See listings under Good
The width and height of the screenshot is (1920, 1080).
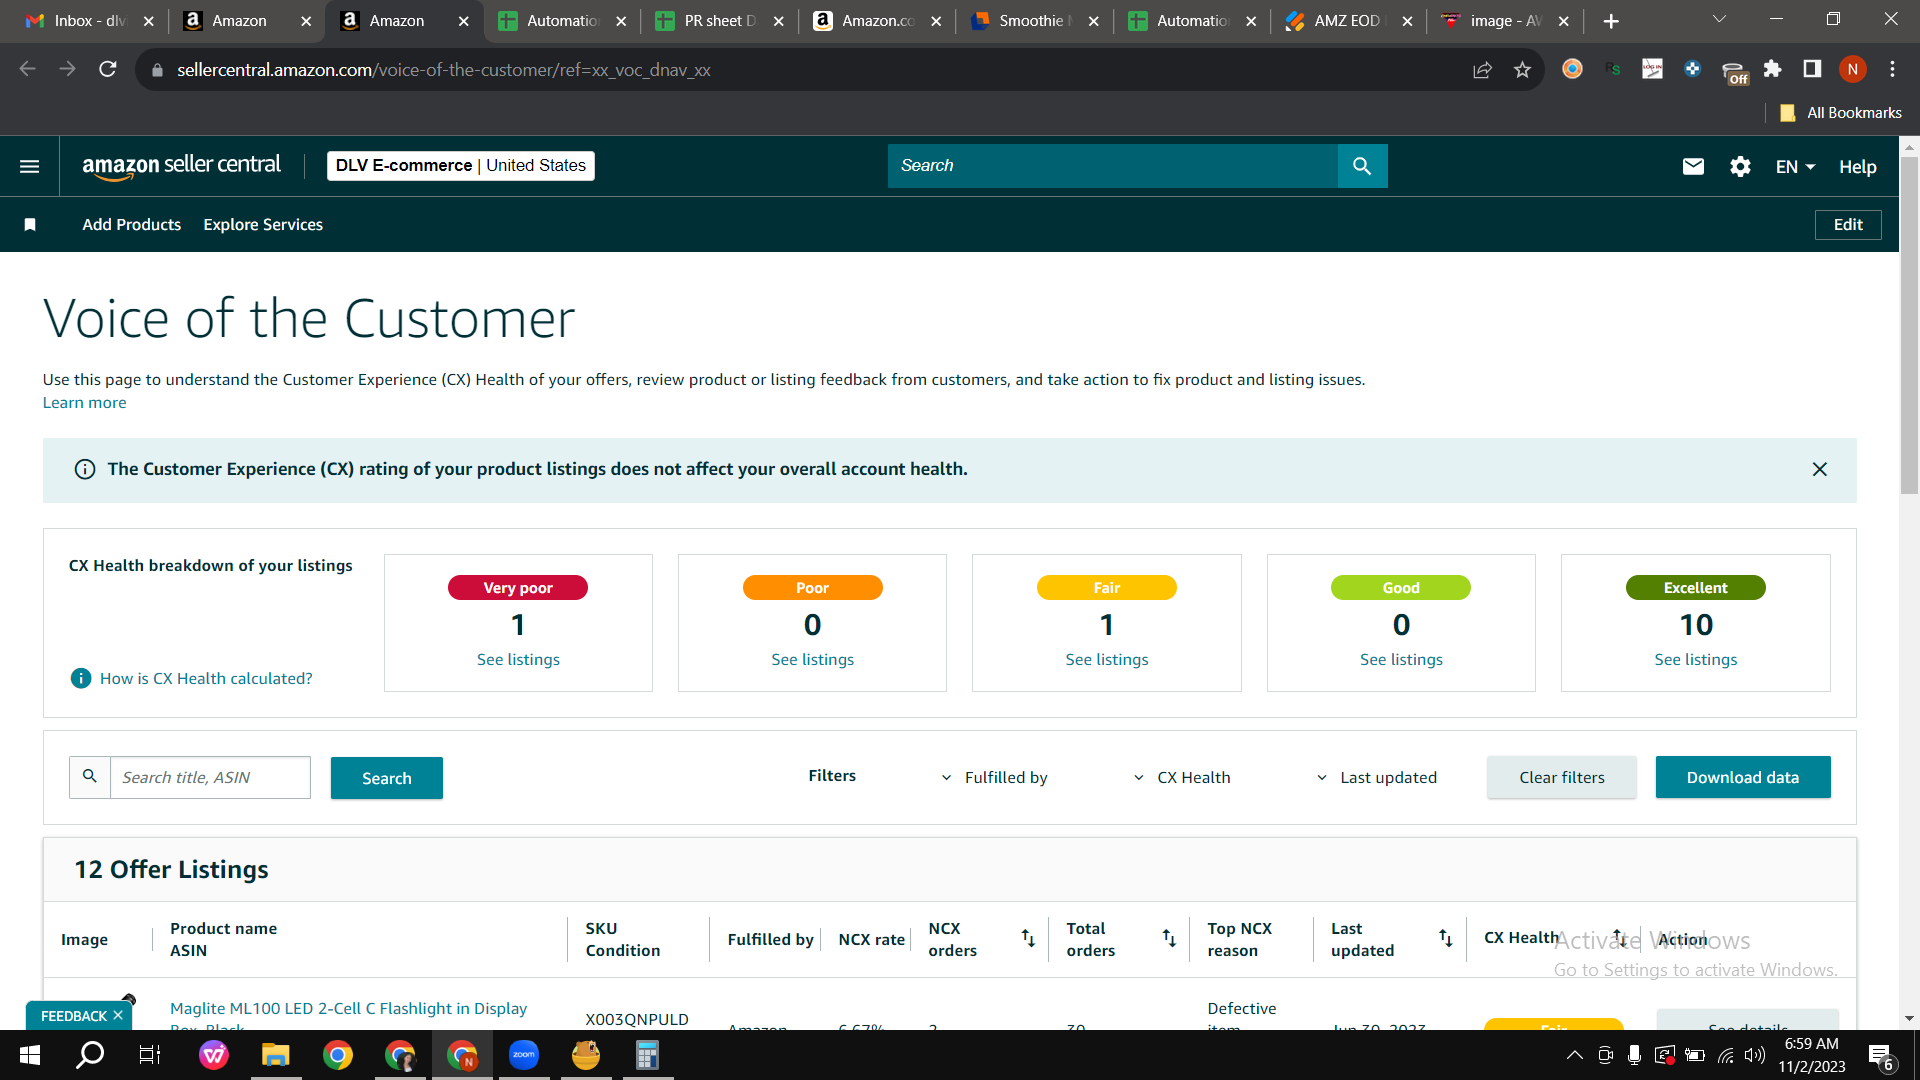[1401, 660]
